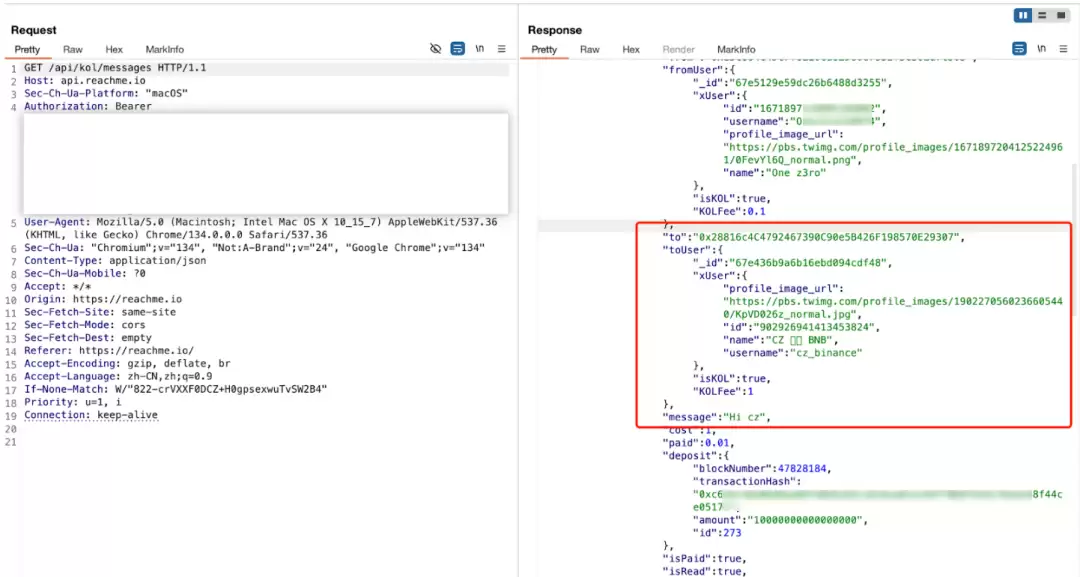The height and width of the screenshot is (577, 1080).
Task: Switch Request view to Raw tab
Action: 72,50
